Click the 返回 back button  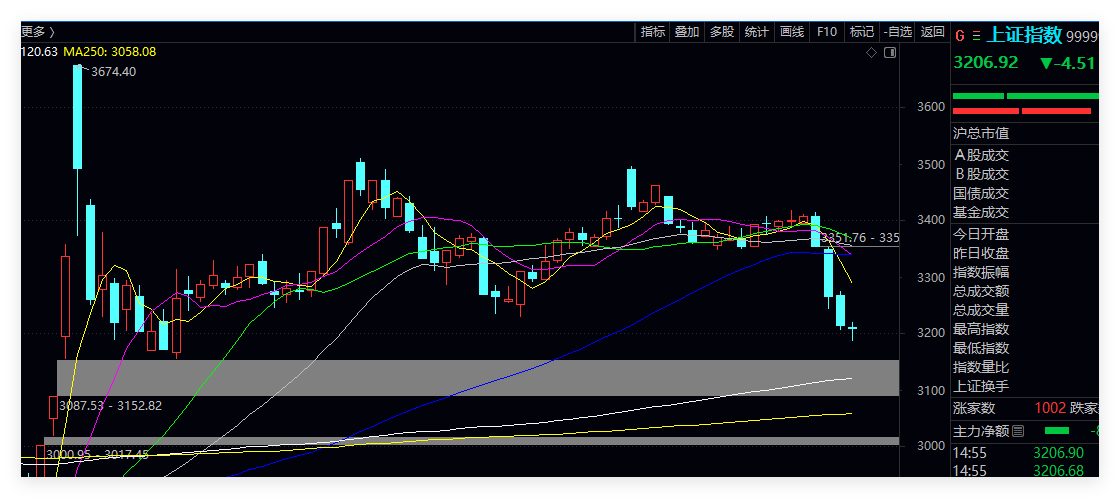coord(932,32)
